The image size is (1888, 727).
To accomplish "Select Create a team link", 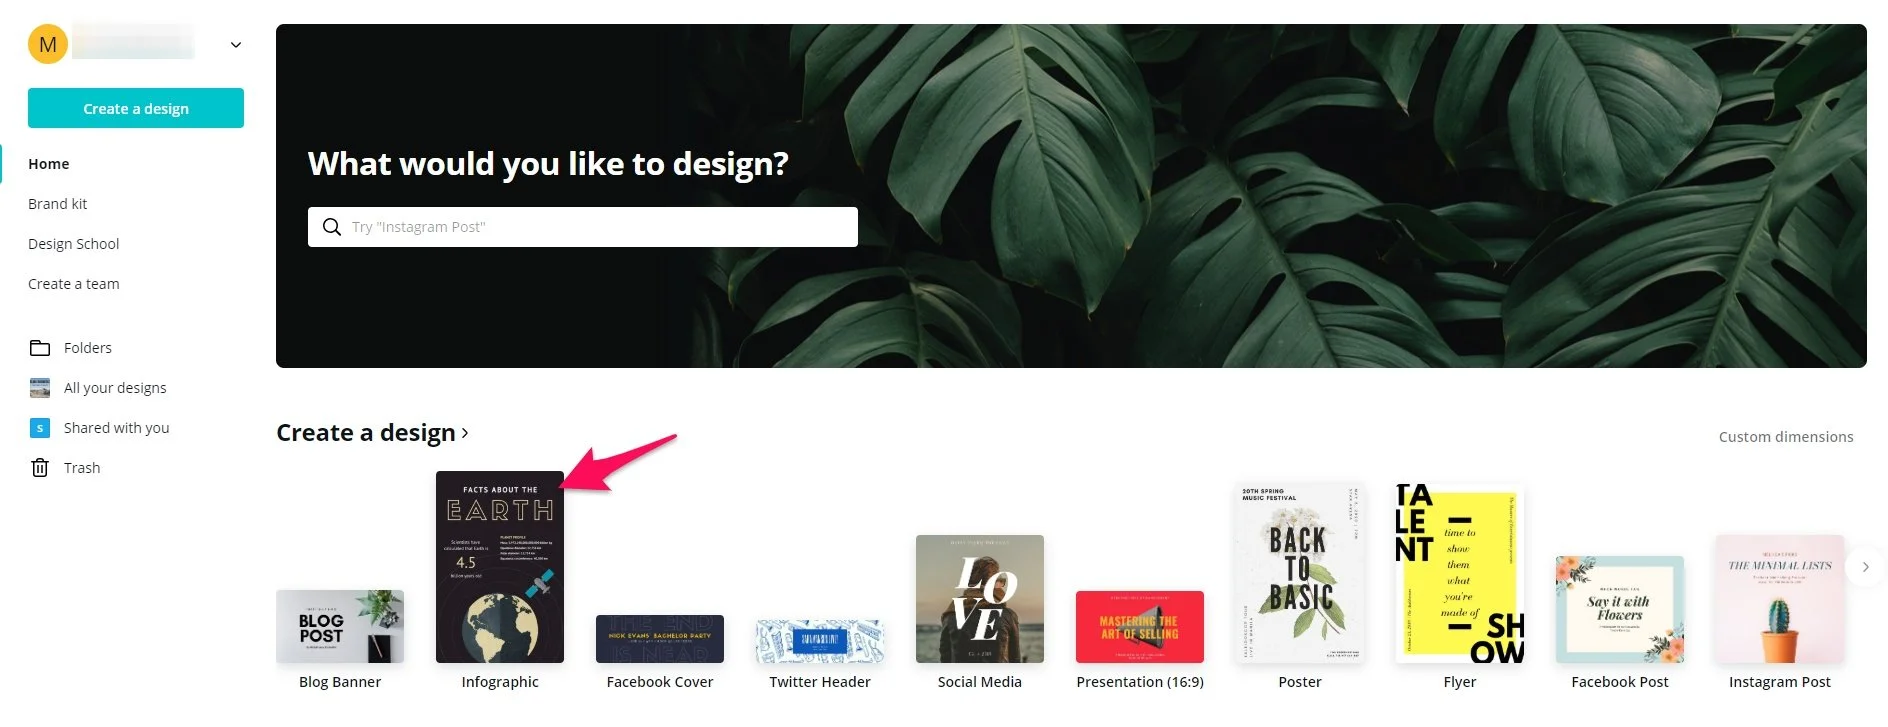I will coord(74,284).
